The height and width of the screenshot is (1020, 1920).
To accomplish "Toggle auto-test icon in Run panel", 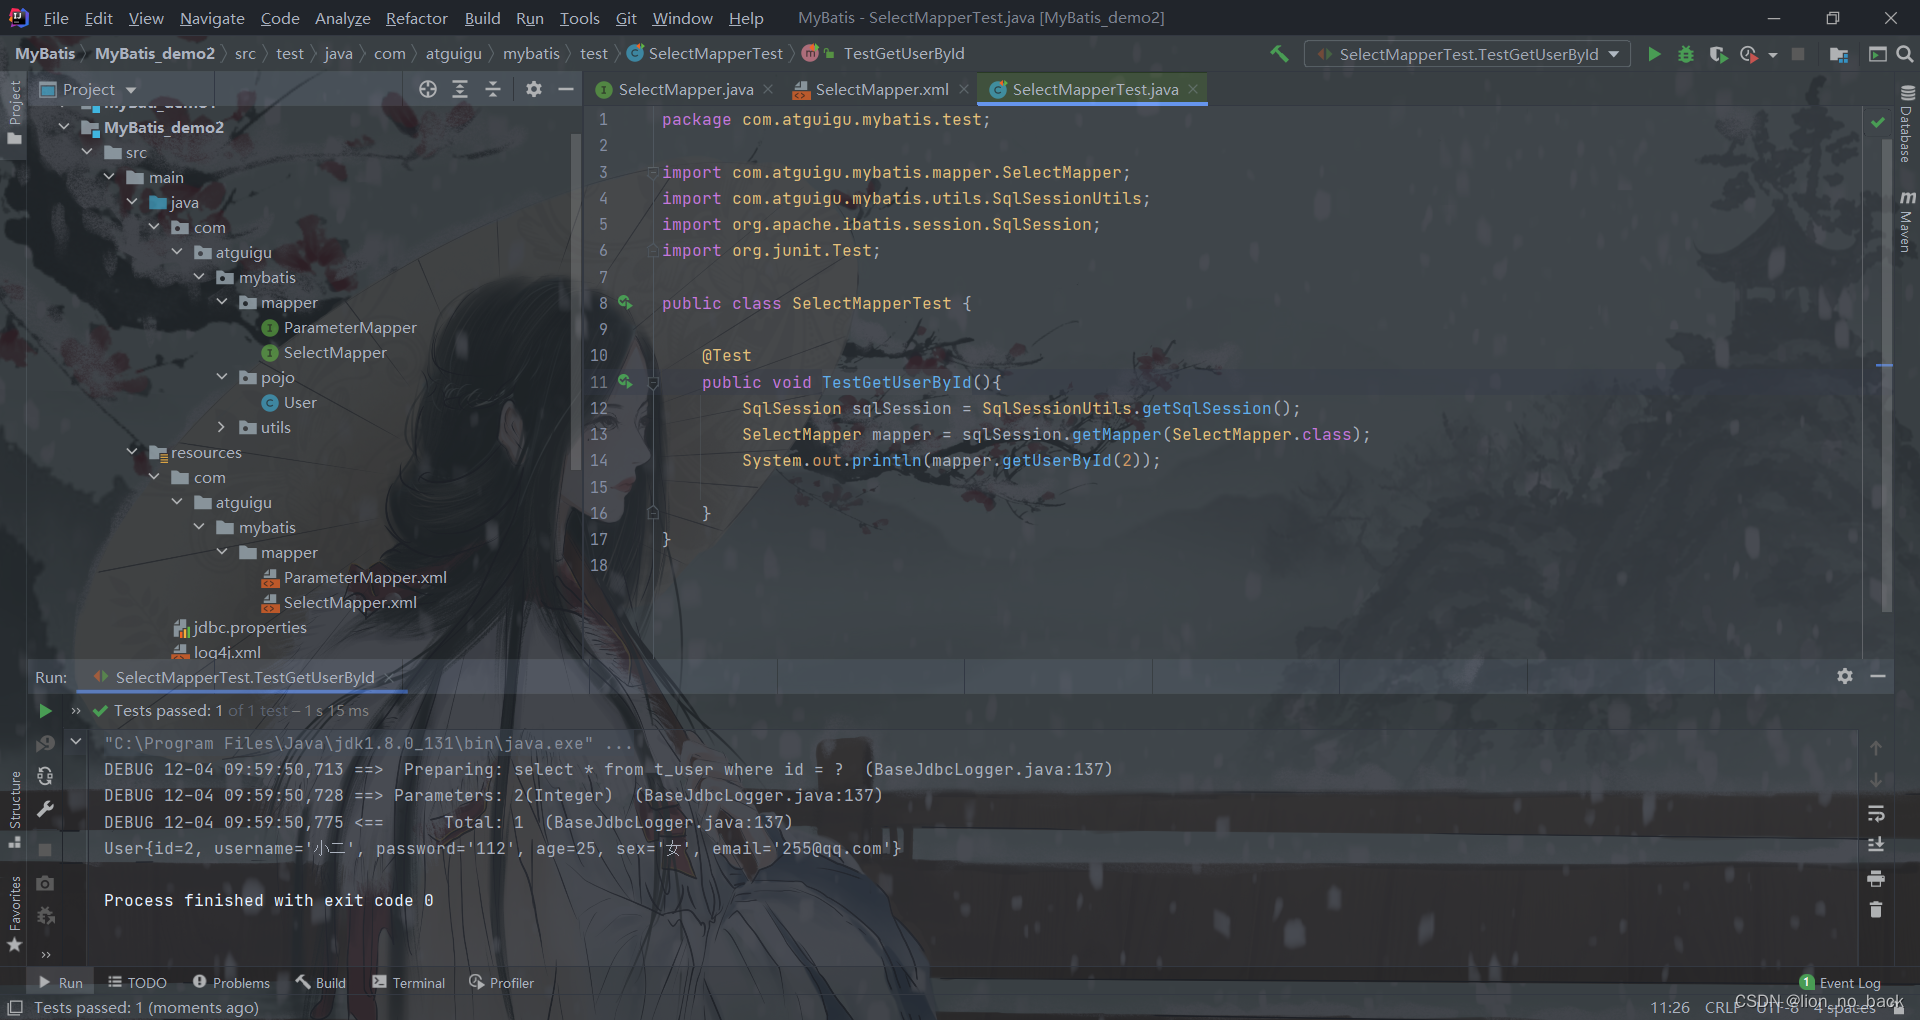I will [45, 776].
